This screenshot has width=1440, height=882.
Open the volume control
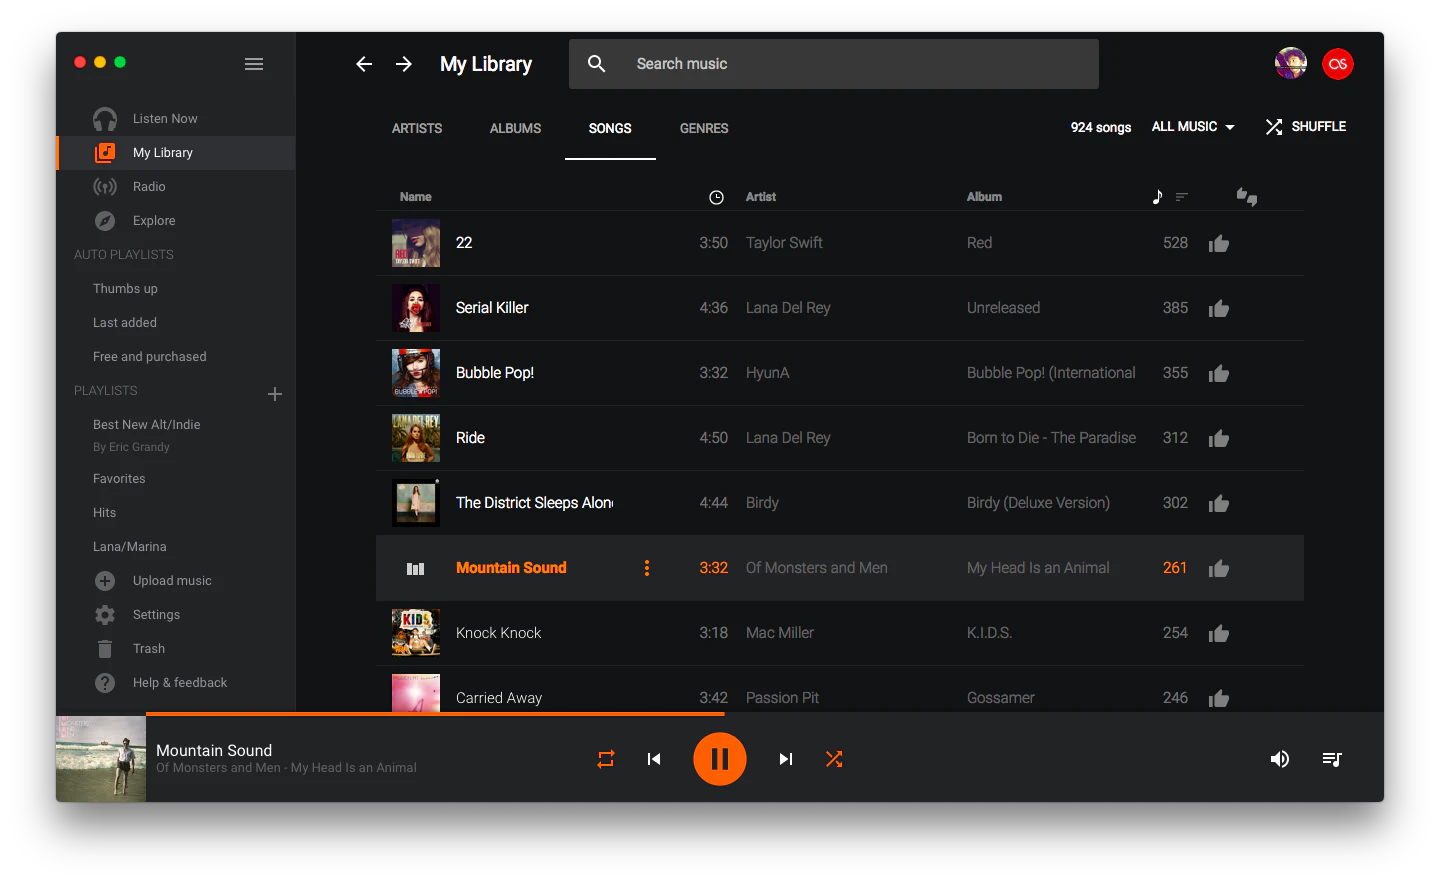(x=1280, y=759)
